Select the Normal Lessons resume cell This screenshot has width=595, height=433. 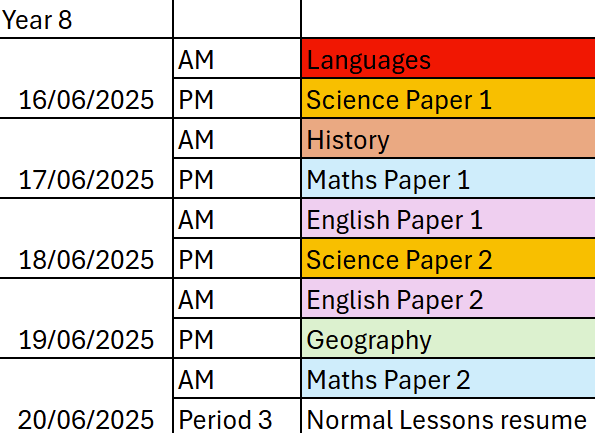coord(448,416)
